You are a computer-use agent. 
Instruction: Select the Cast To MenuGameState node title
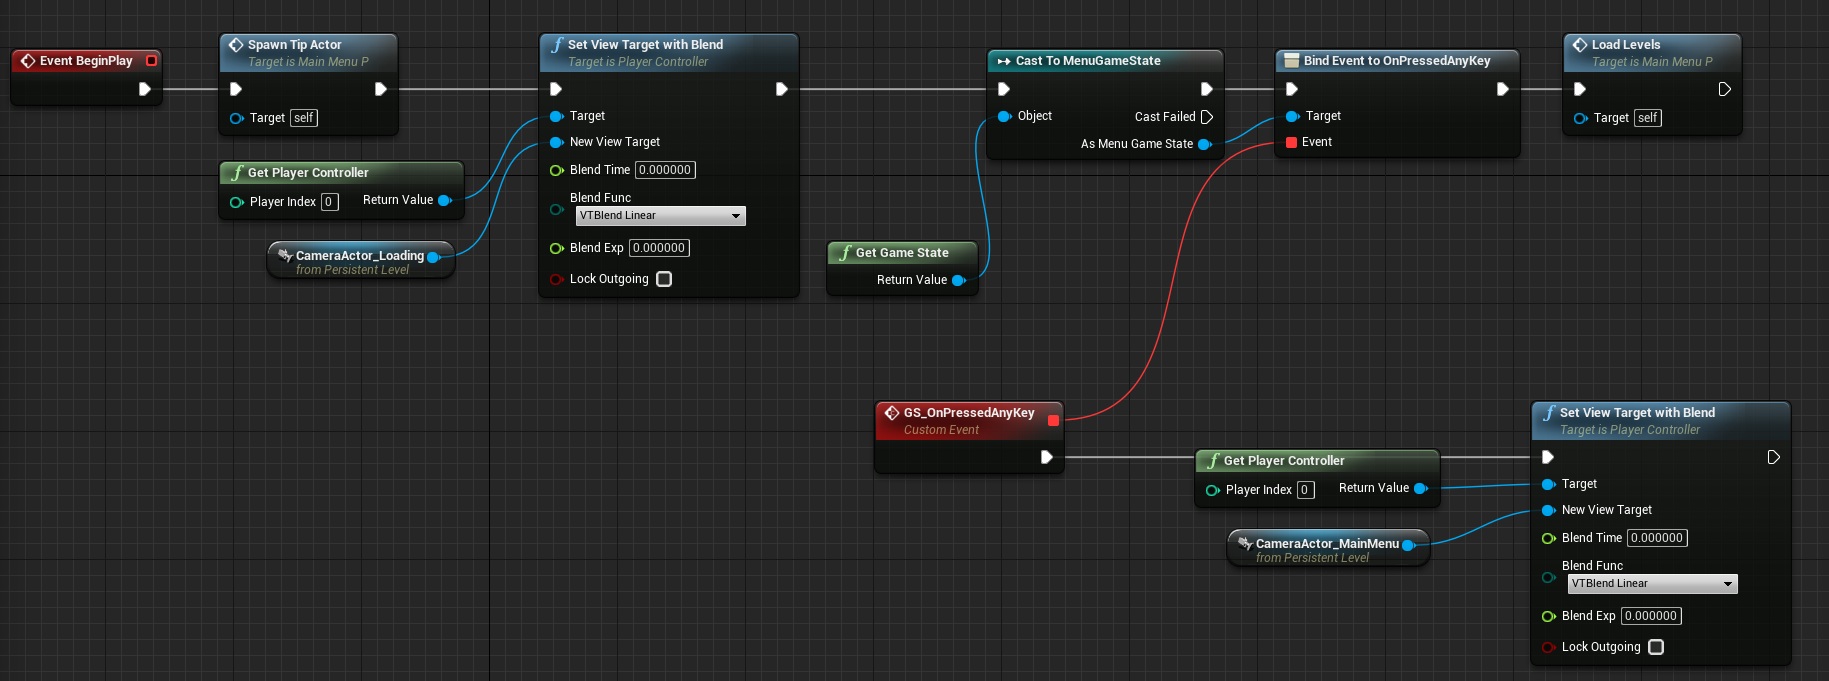point(1088,61)
